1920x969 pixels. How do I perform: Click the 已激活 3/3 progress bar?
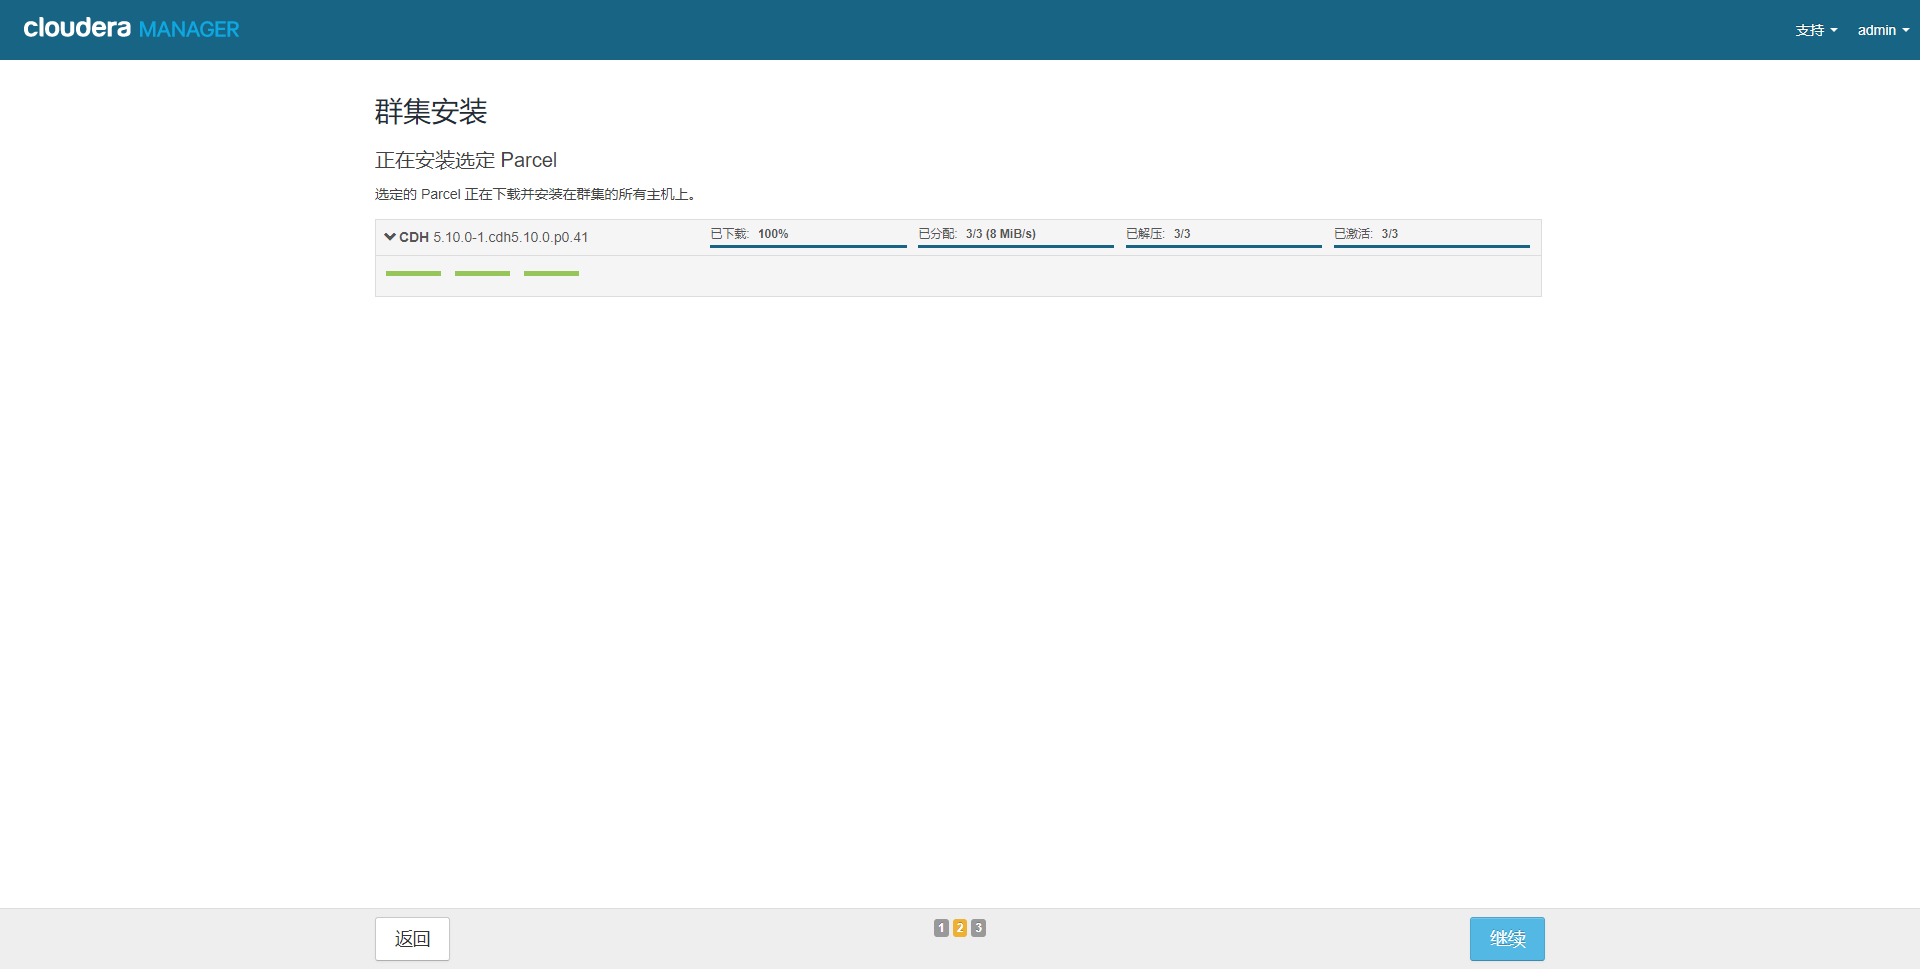(x=1432, y=246)
